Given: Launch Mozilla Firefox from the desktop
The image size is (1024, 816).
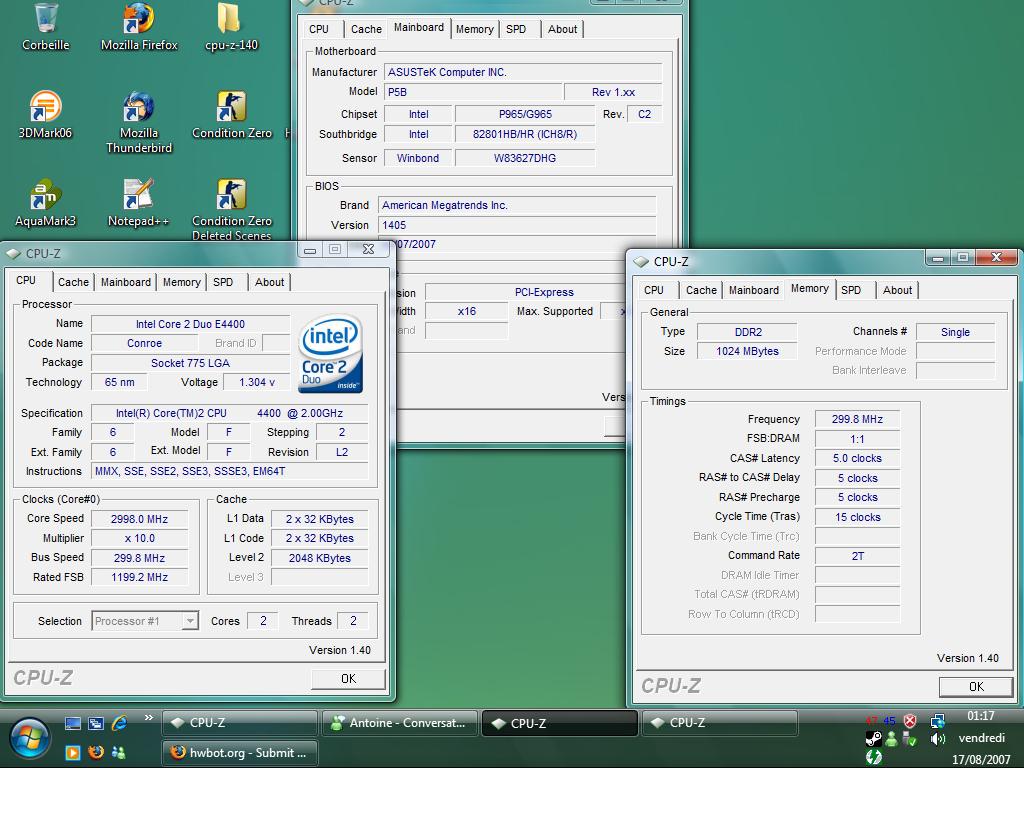Looking at the screenshot, I should click(138, 26).
